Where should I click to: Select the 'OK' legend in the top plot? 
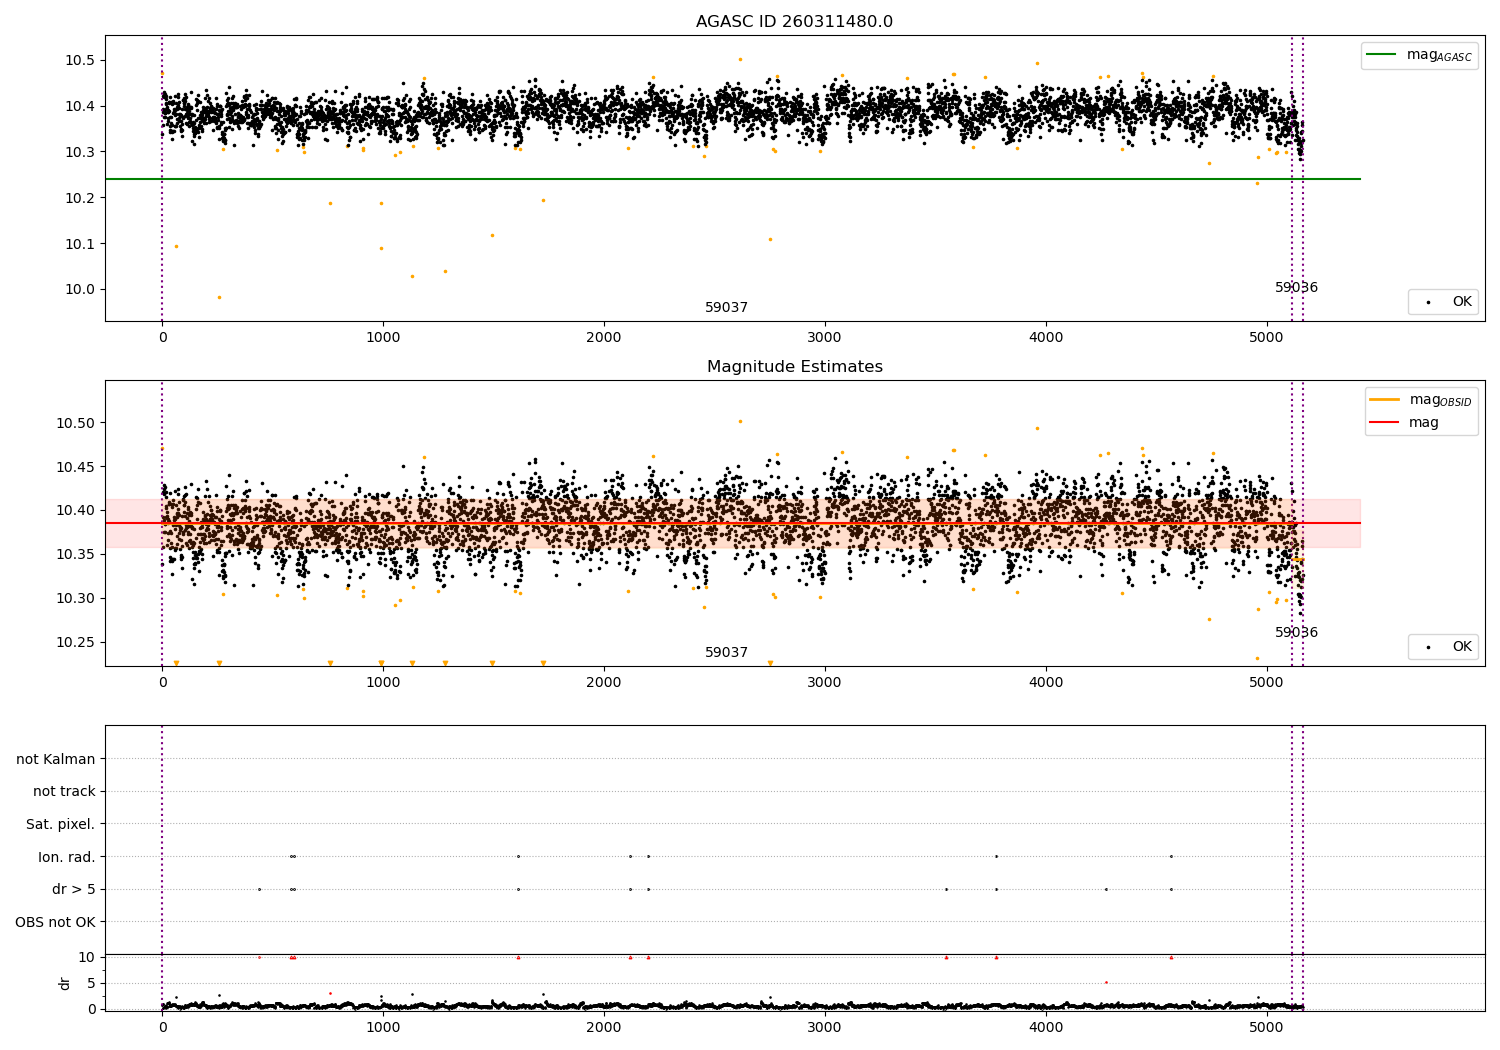coord(1443,301)
